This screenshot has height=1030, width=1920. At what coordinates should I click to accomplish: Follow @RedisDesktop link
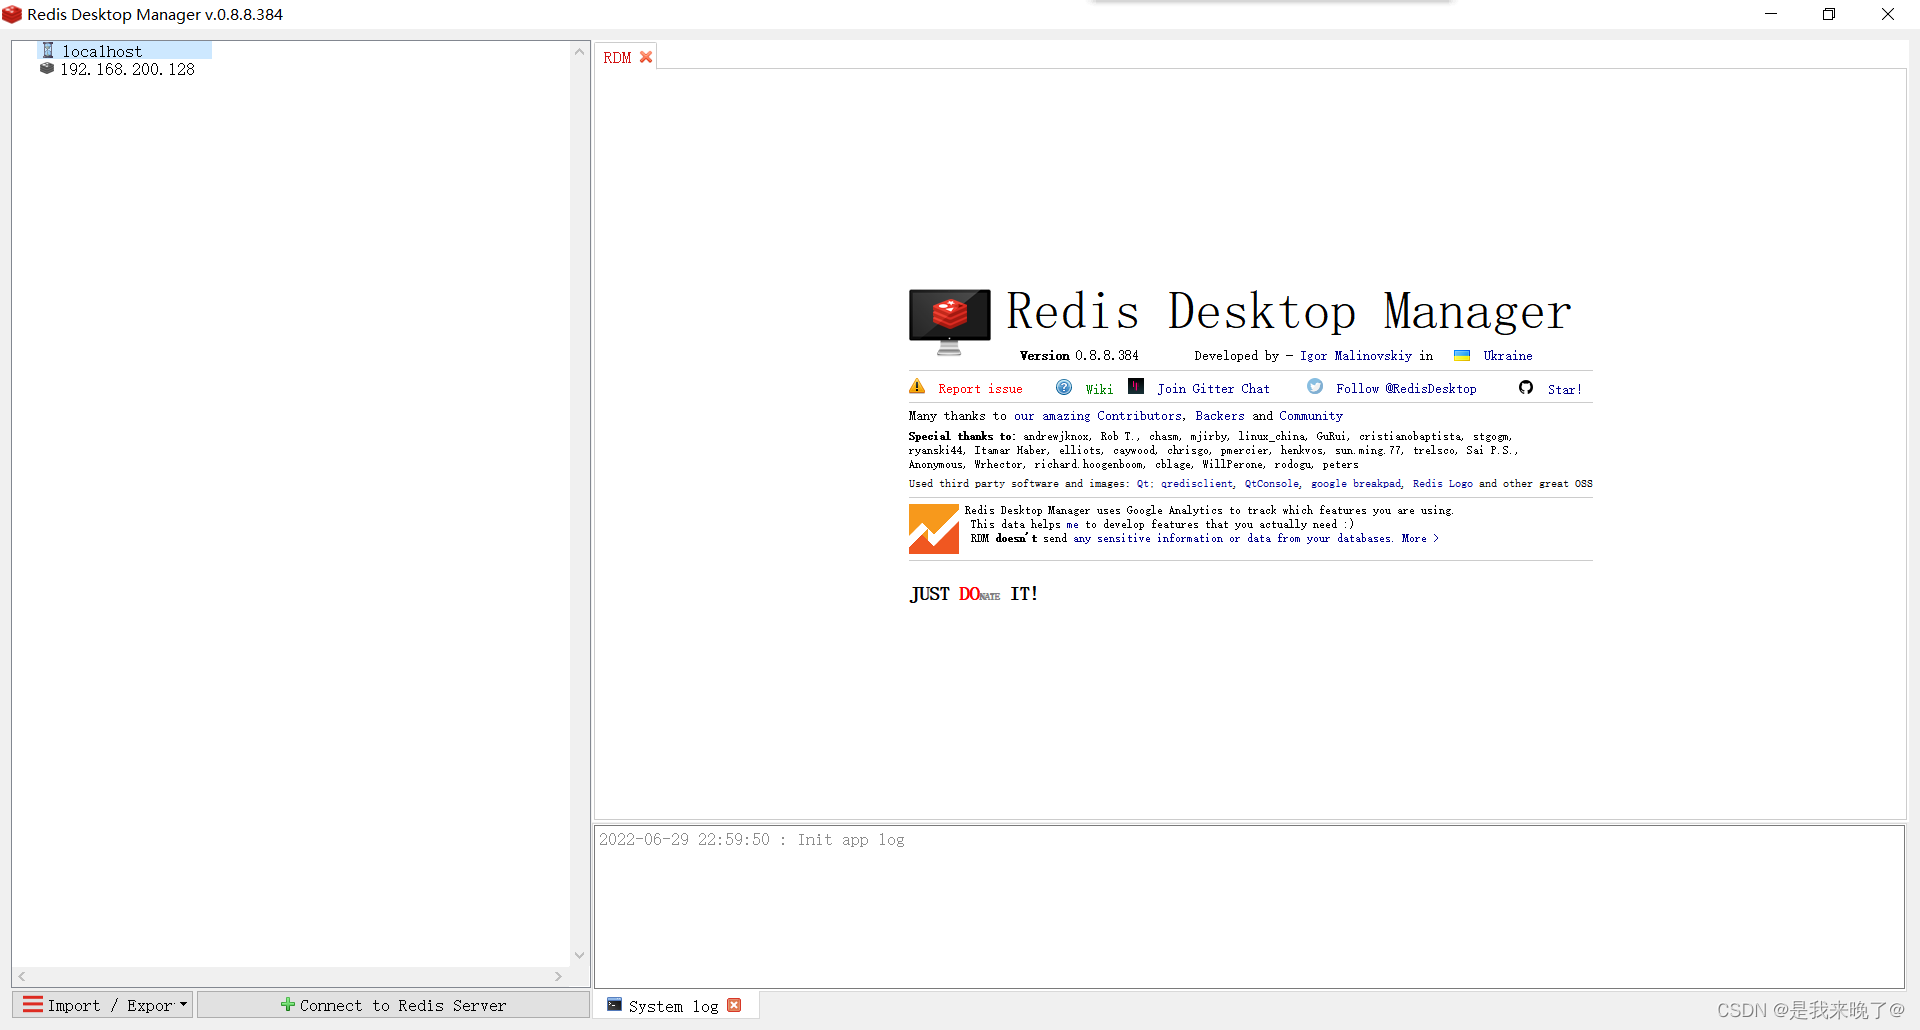click(1406, 389)
